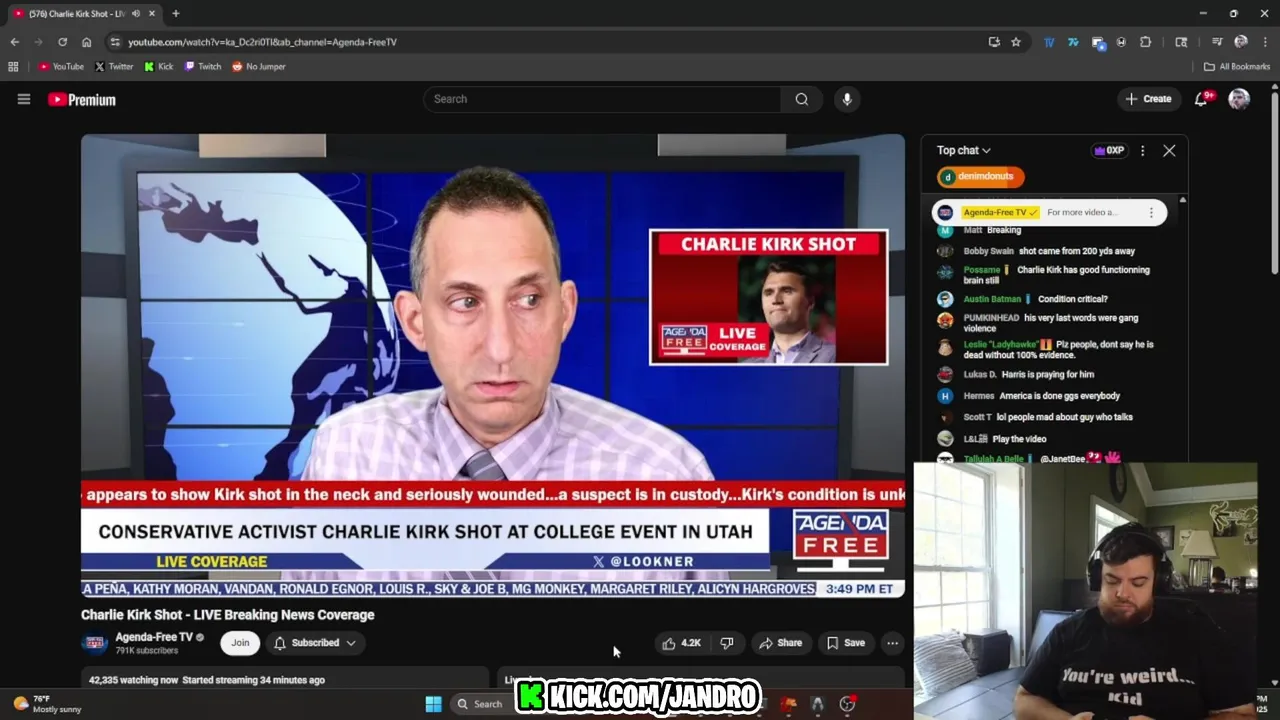Select the denimdonuts chat chip
The height and width of the screenshot is (720, 1280).
click(x=980, y=177)
